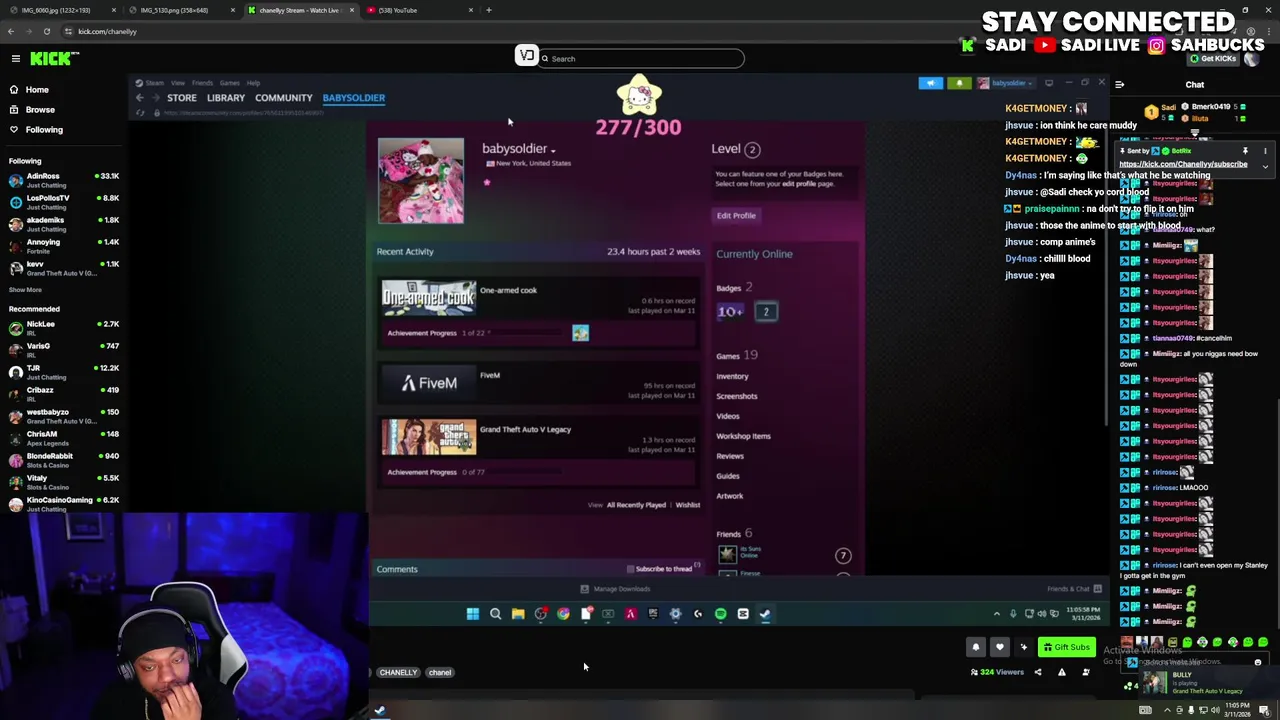Open Spotify icon in streamed taskbar
The image size is (1280, 720).
click(x=720, y=614)
